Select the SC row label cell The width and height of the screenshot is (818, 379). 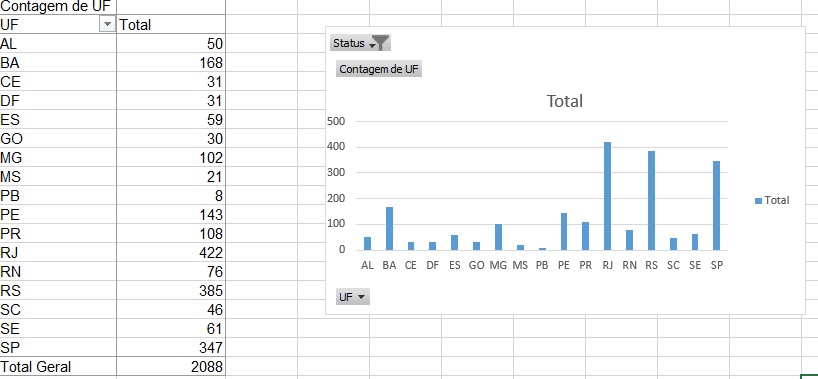coord(58,310)
